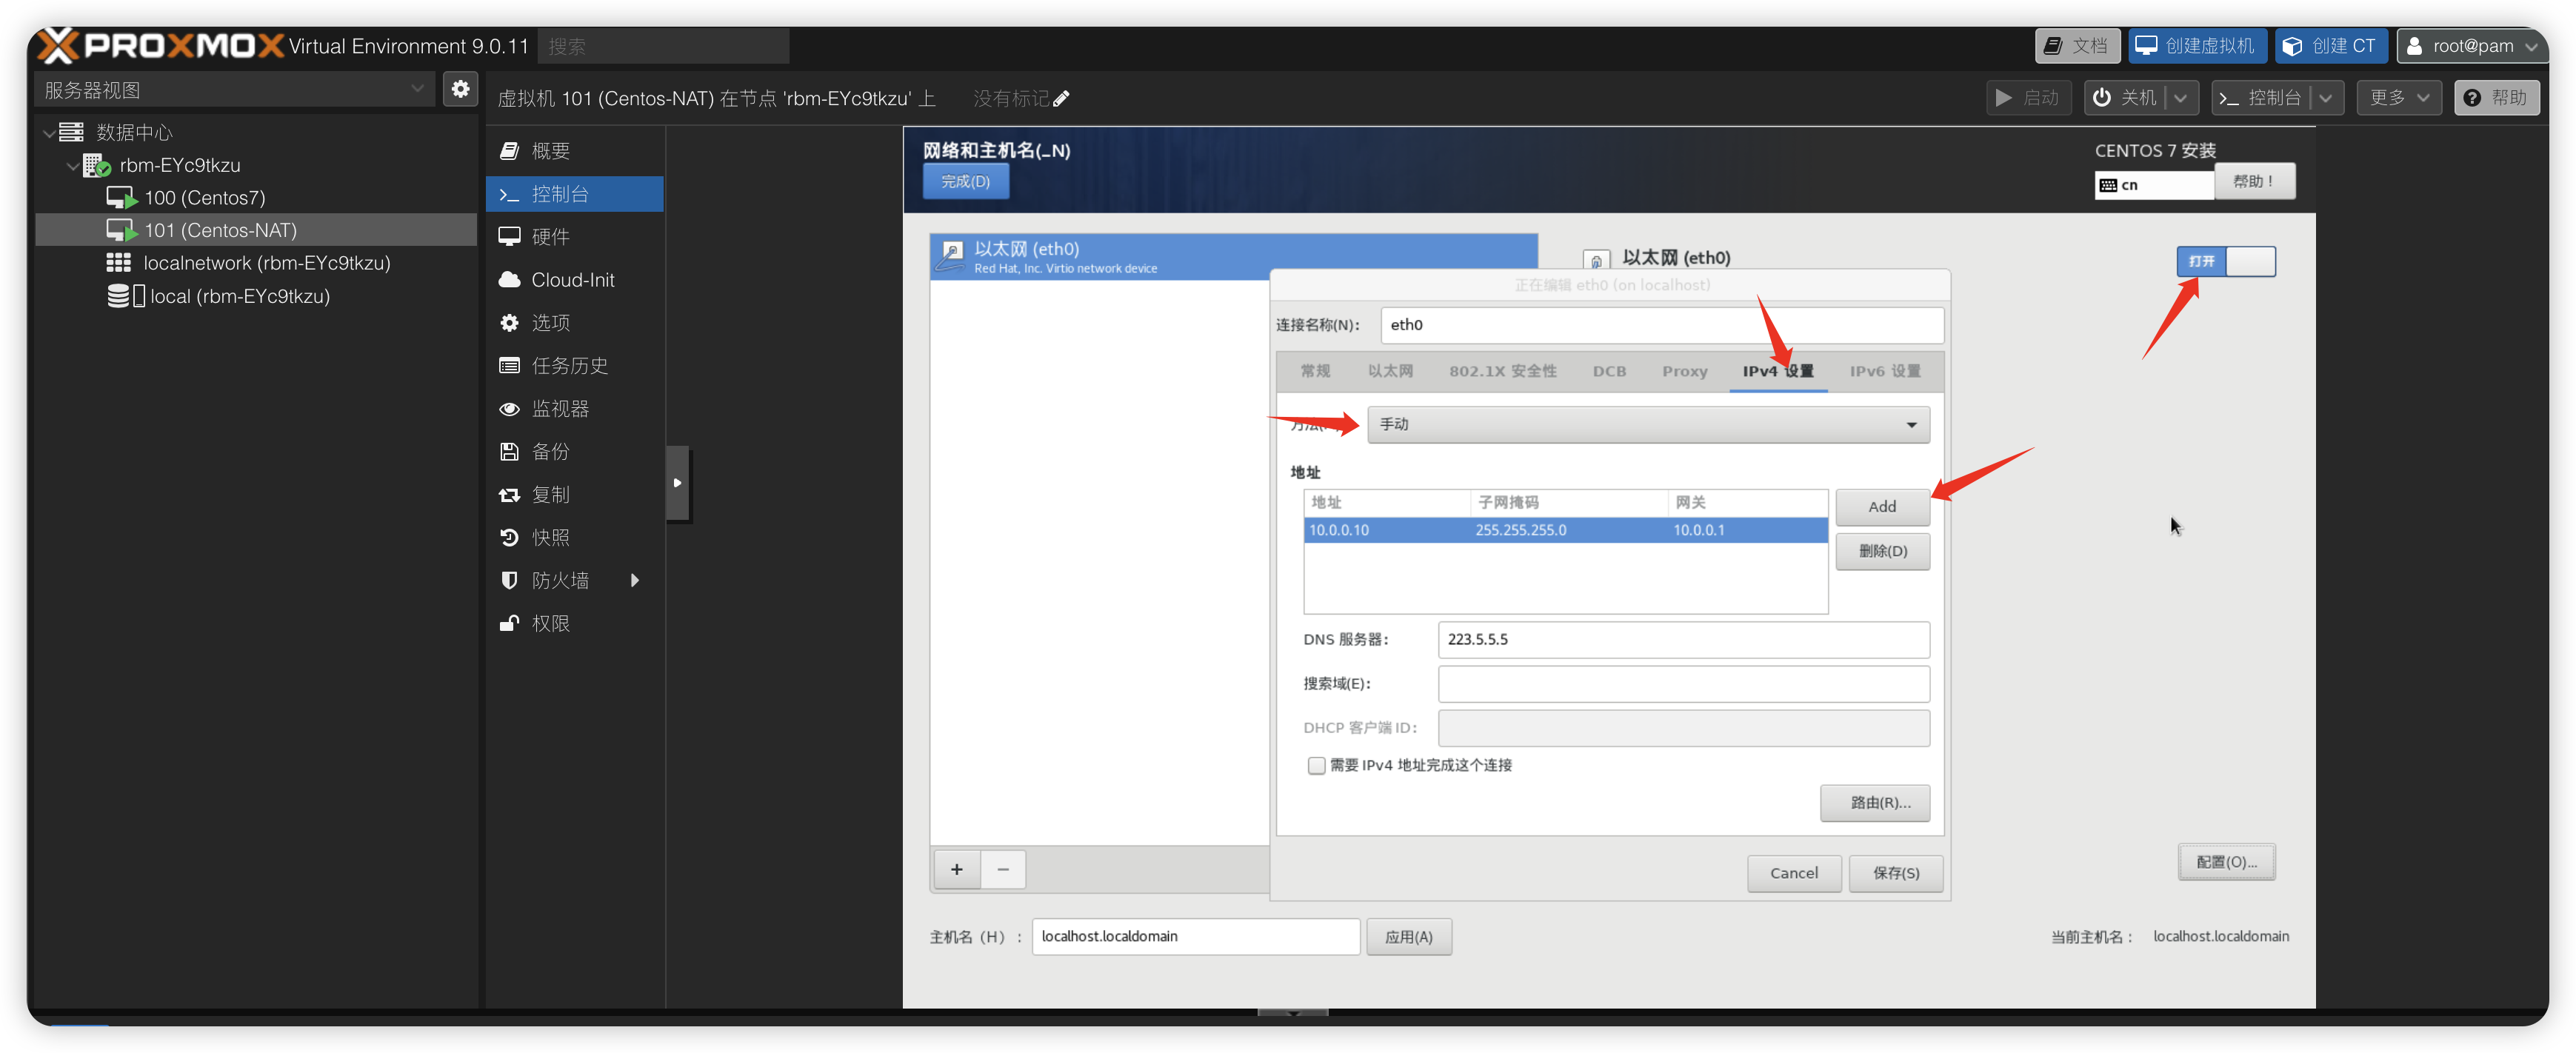The width and height of the screenshot is (2576, 1053).
Task: Click the server view settings gear icon
Action: [x=460, y=89]
